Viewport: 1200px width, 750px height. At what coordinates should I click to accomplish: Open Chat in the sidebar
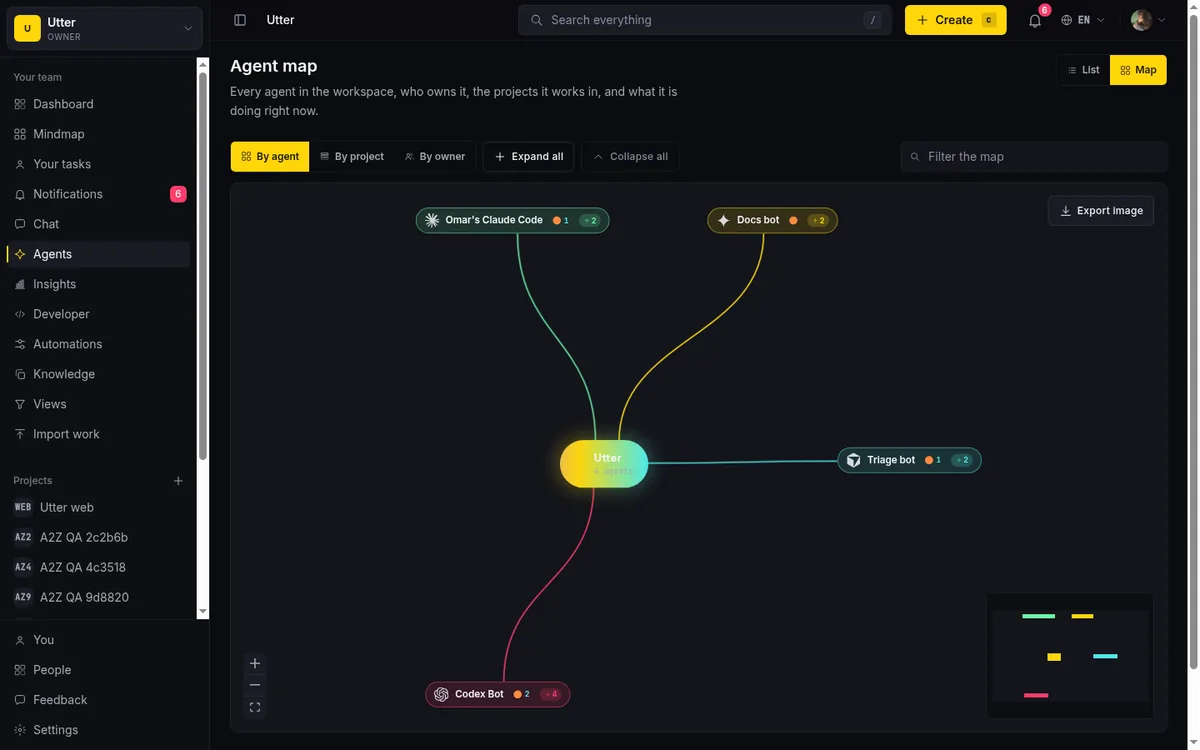click(x=98, y=224)
